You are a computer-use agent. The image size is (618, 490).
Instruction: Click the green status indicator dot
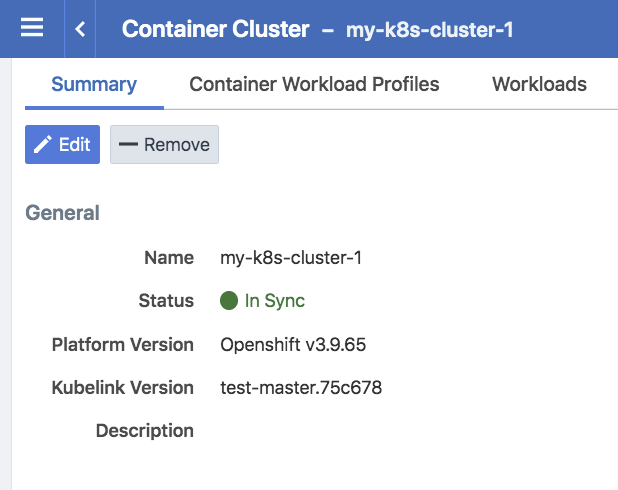229,301
